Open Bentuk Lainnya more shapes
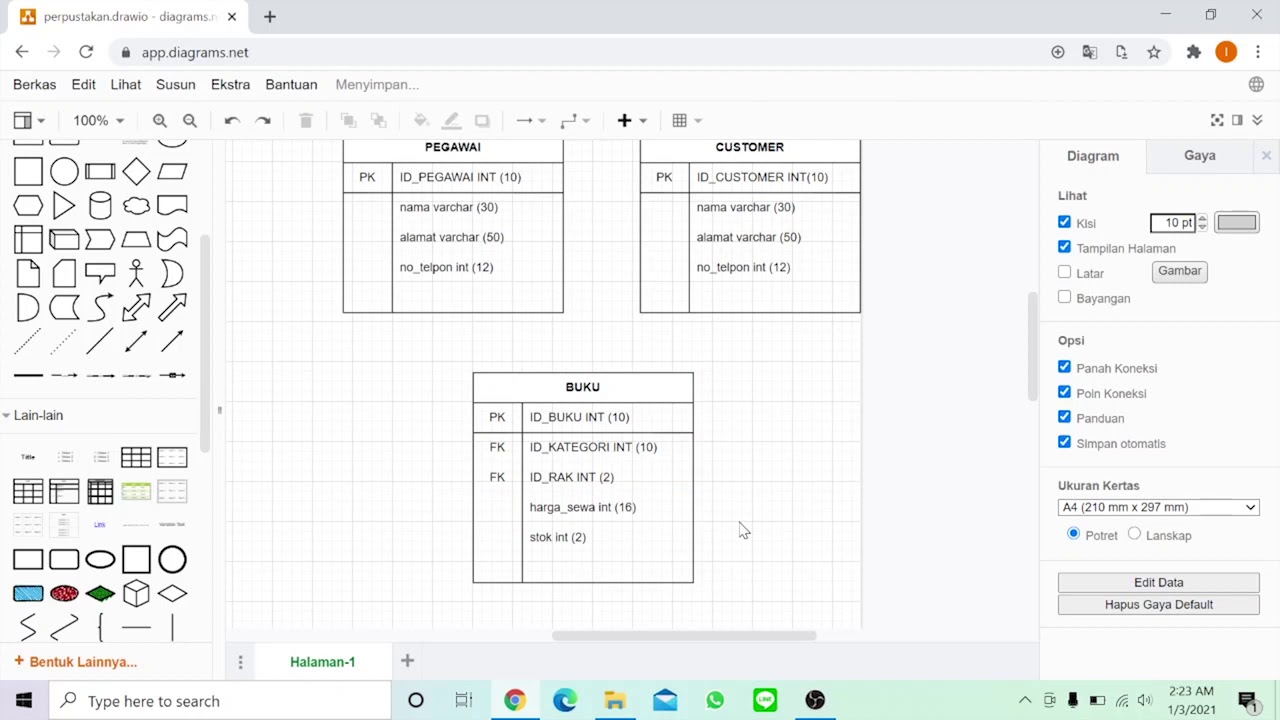This screenshot has height=720, width=1280. click(75, 662)
